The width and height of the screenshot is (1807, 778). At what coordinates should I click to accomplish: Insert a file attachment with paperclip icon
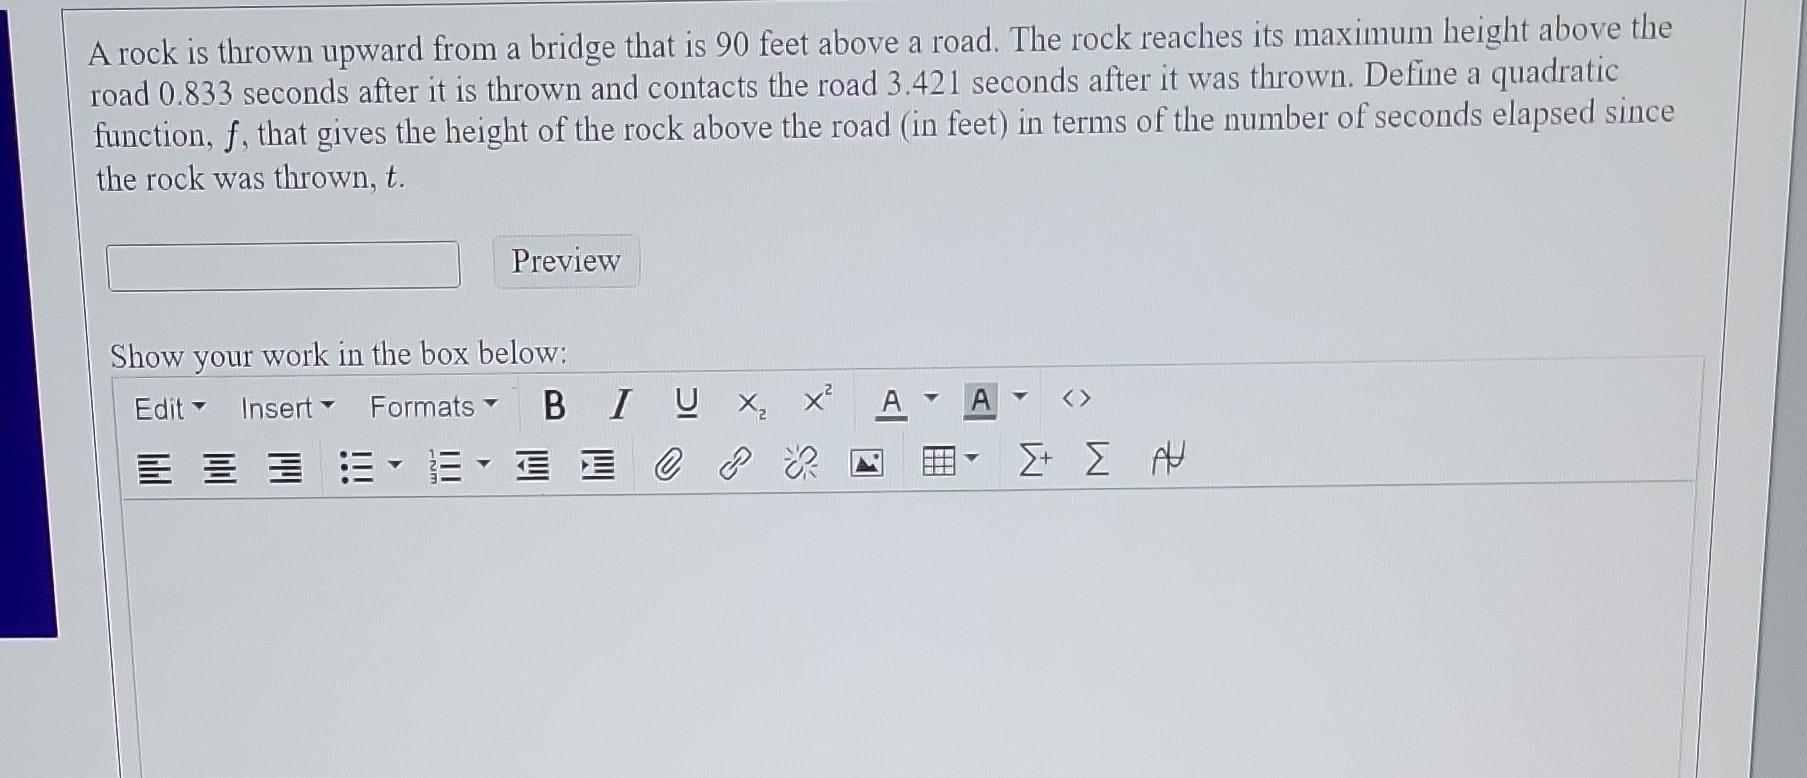(667, 464)
